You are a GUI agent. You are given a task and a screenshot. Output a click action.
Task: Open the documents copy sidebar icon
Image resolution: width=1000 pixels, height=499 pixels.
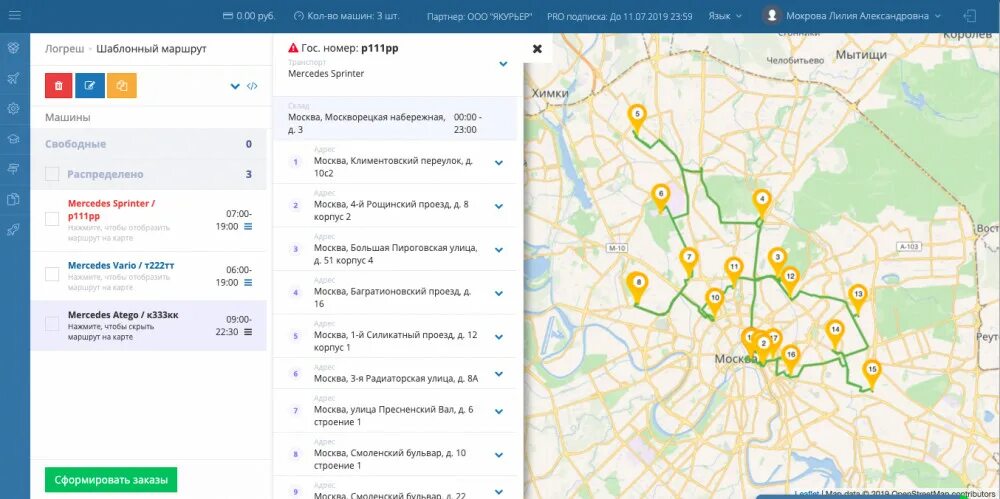point(13,199)
